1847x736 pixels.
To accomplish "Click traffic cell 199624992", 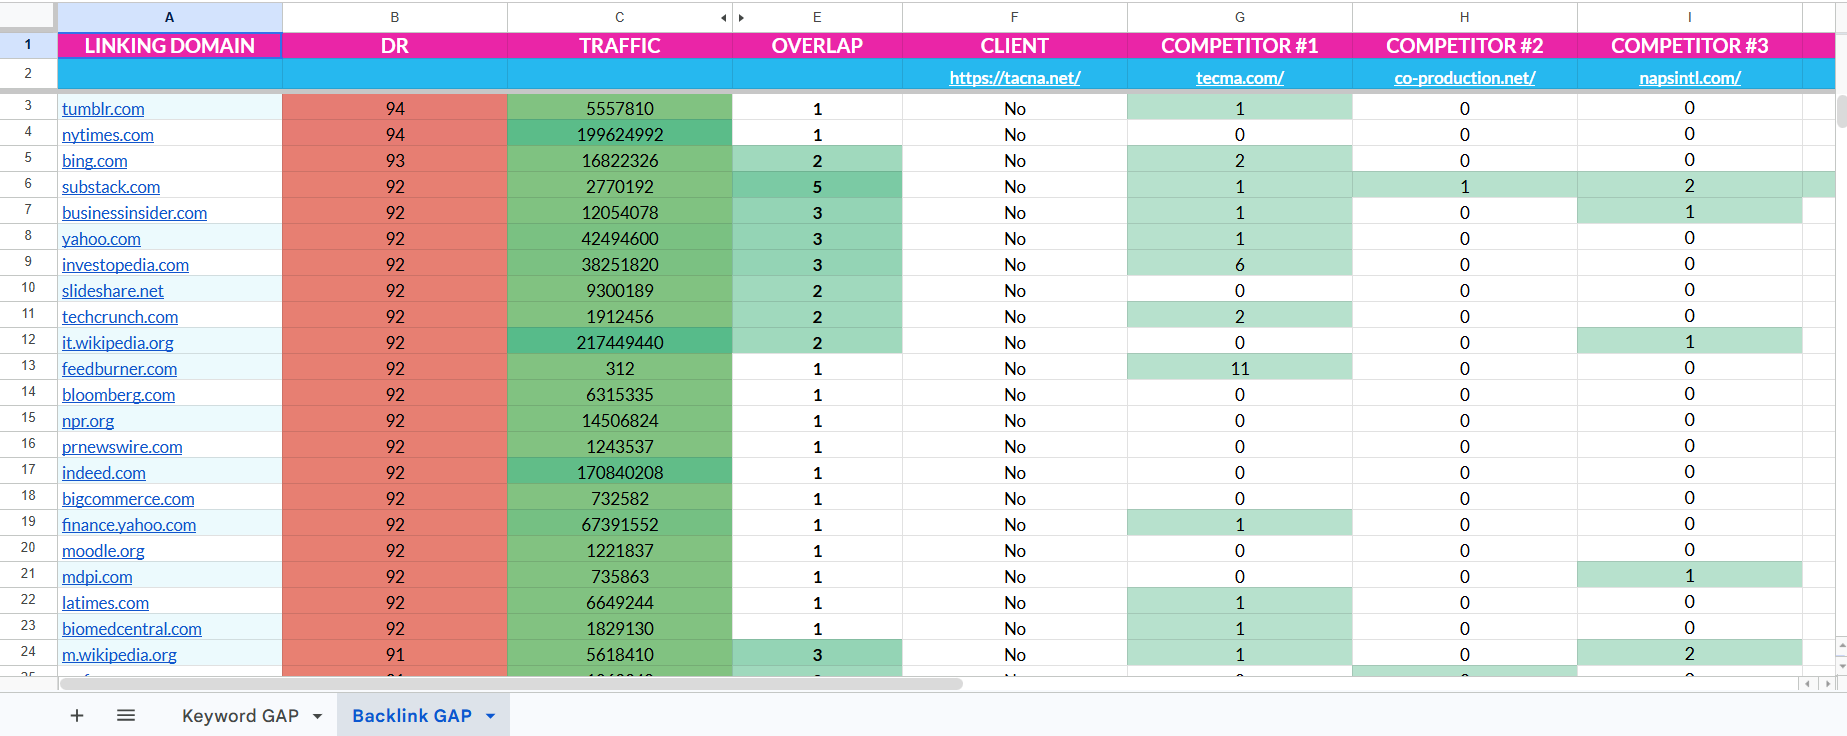I will click(x=620, y=135).
